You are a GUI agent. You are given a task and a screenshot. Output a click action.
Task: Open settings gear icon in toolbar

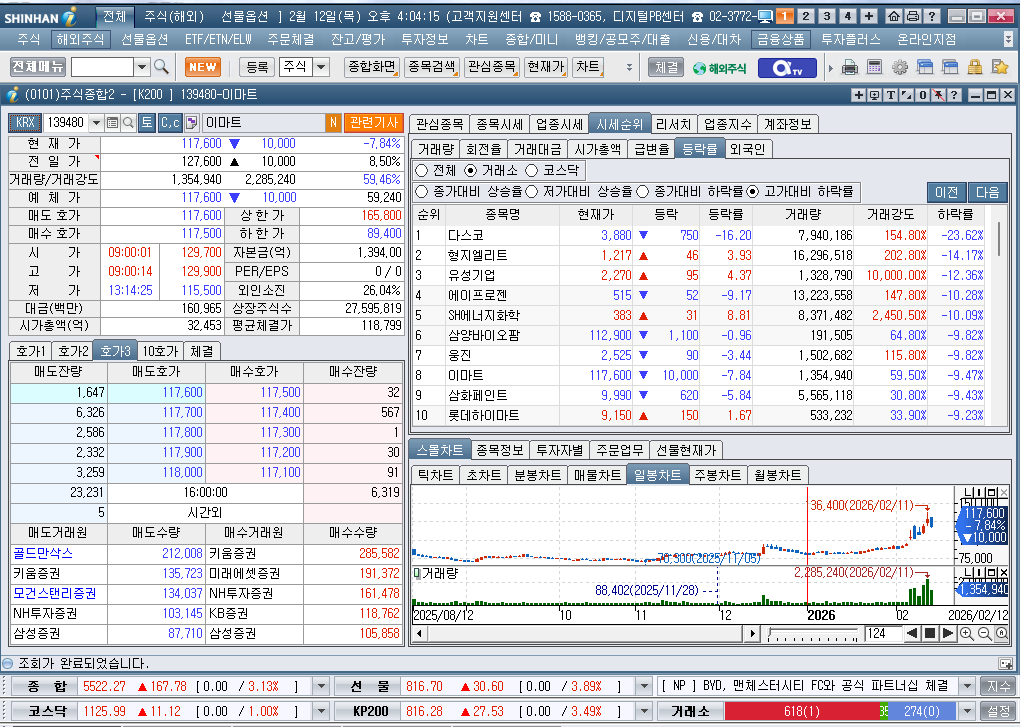pyautogui.click(x=900, y=67)
